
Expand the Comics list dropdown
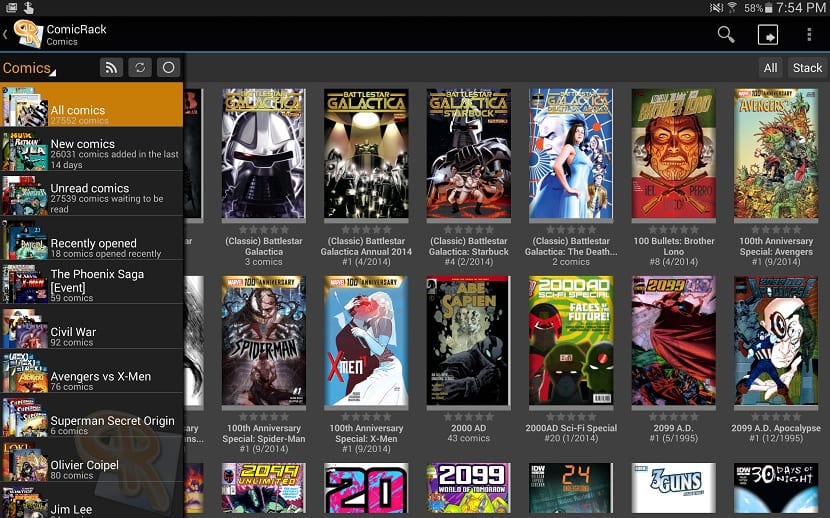click(29, 68)
